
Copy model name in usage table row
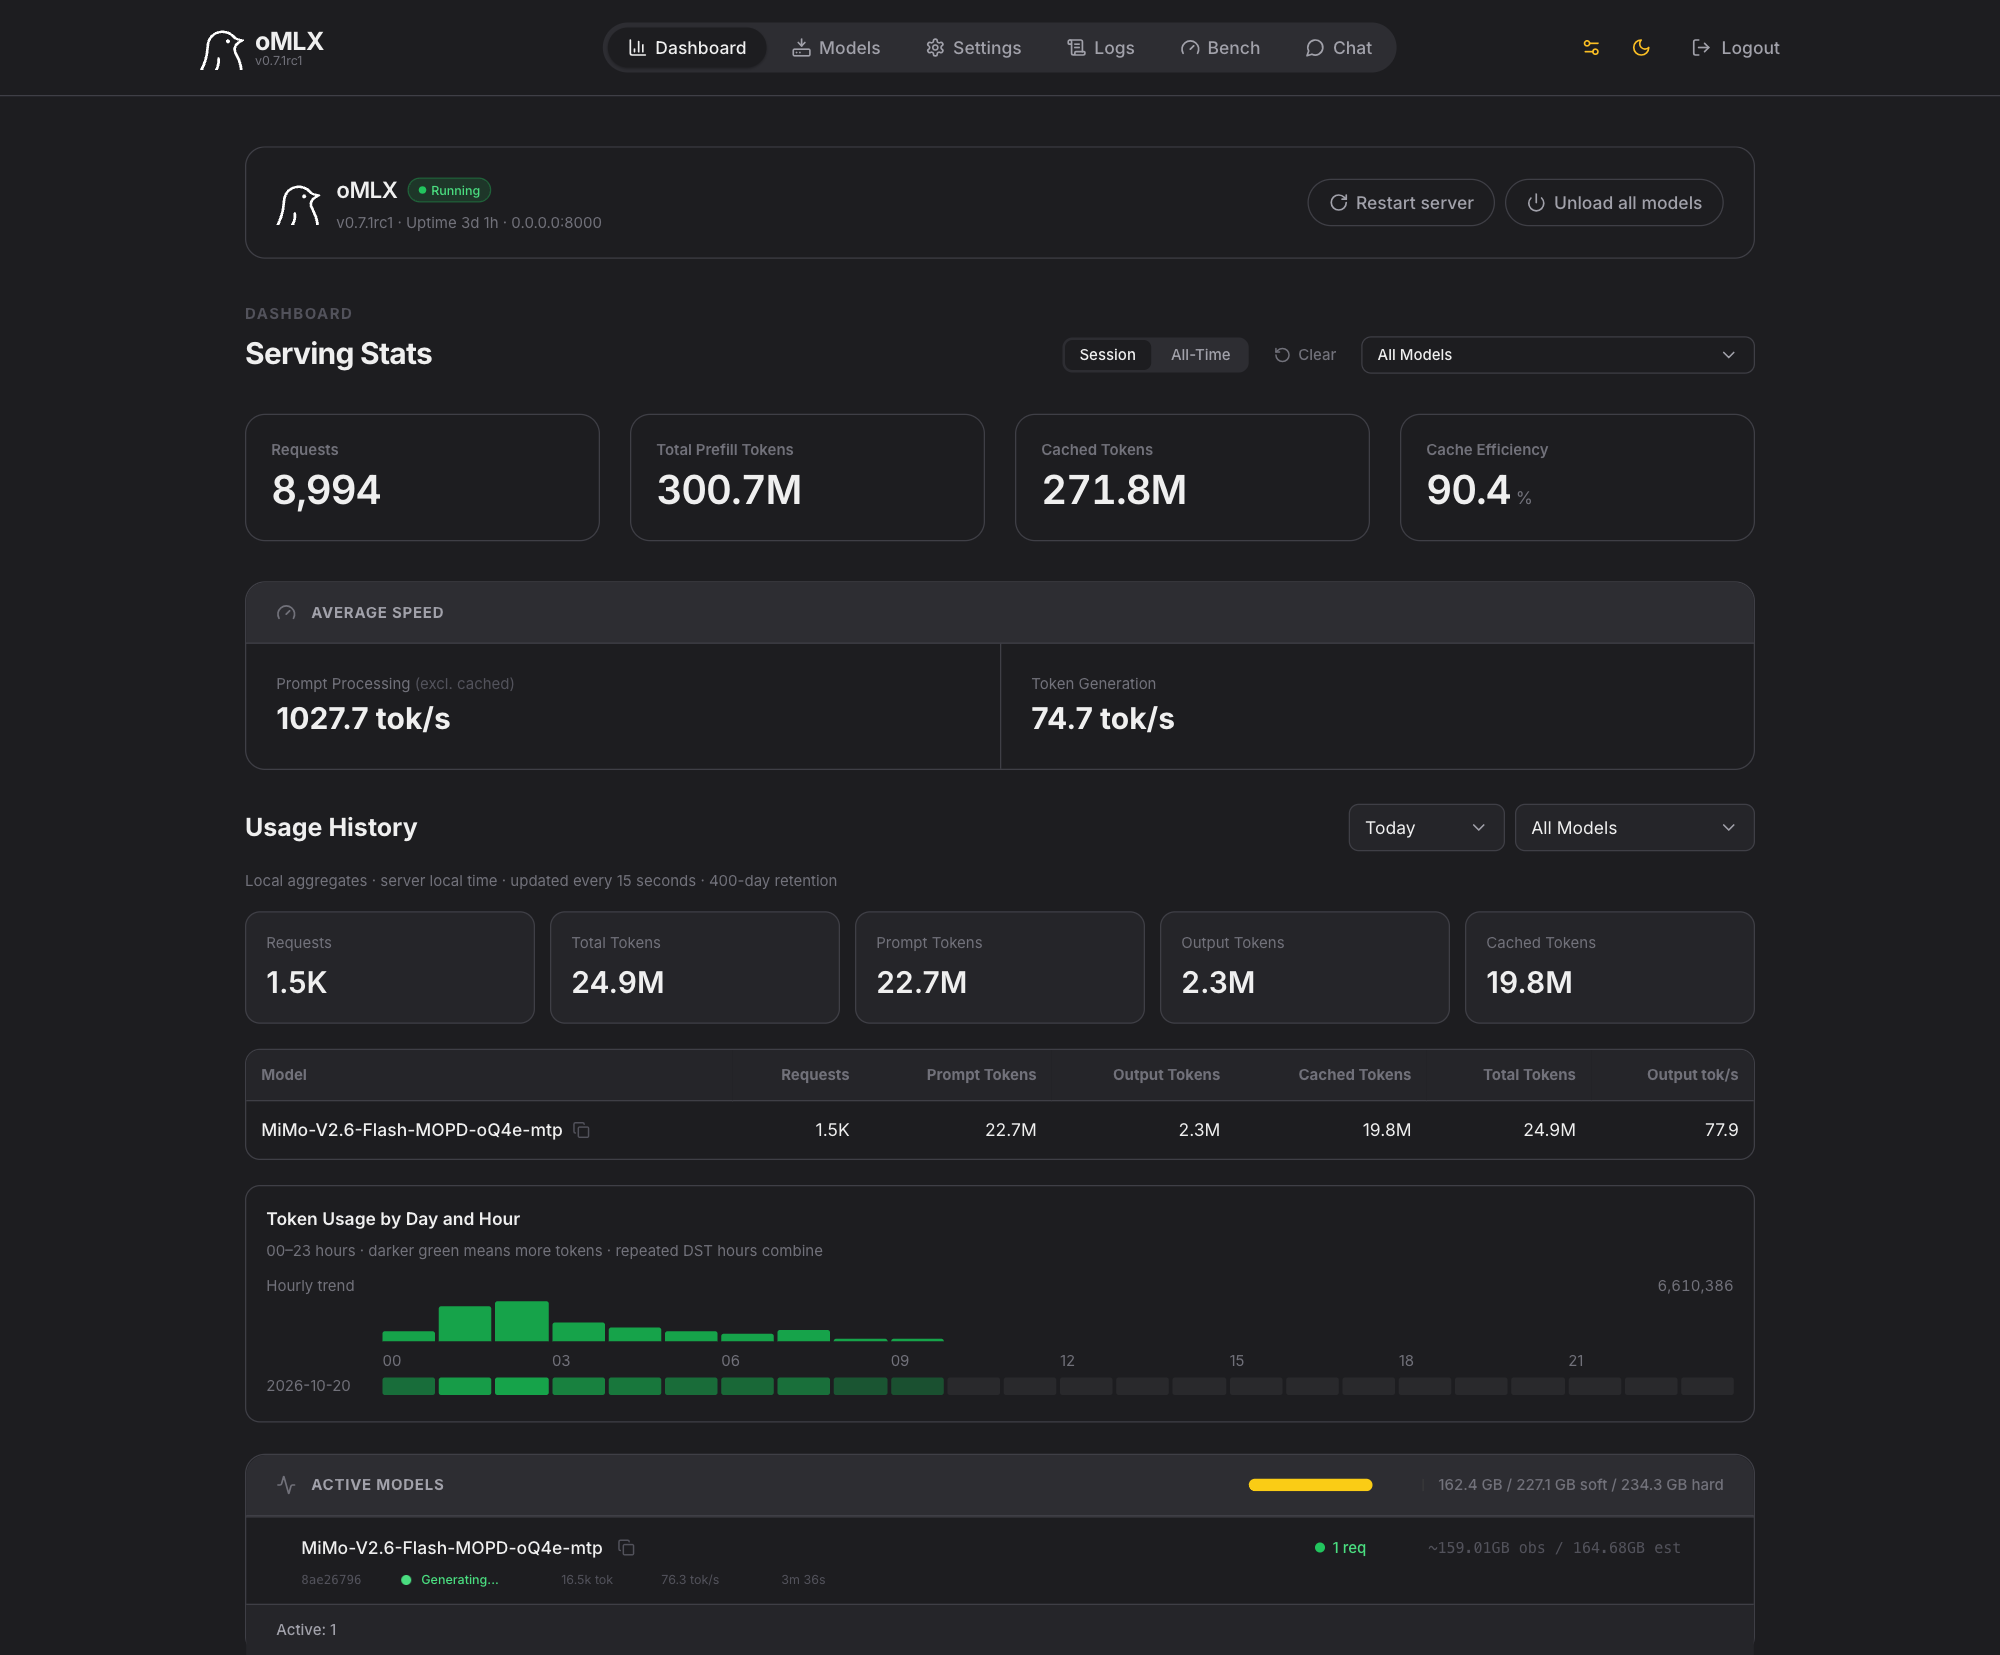581,1130
